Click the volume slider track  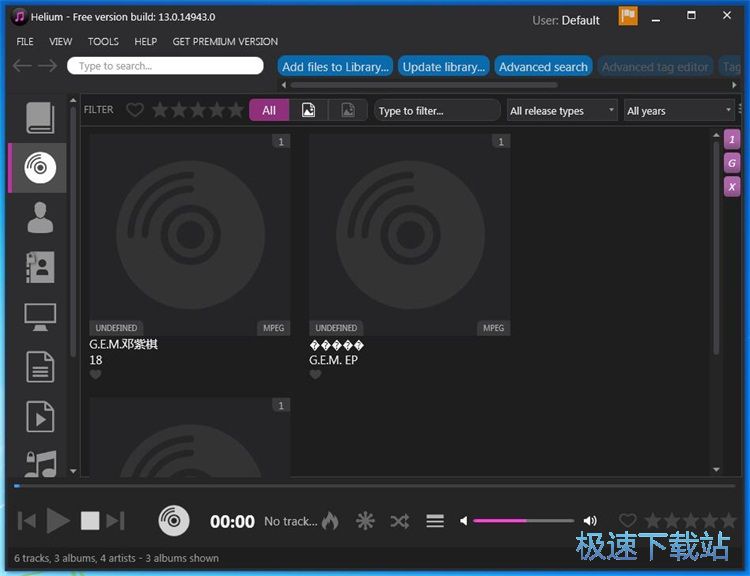(523, 521)
